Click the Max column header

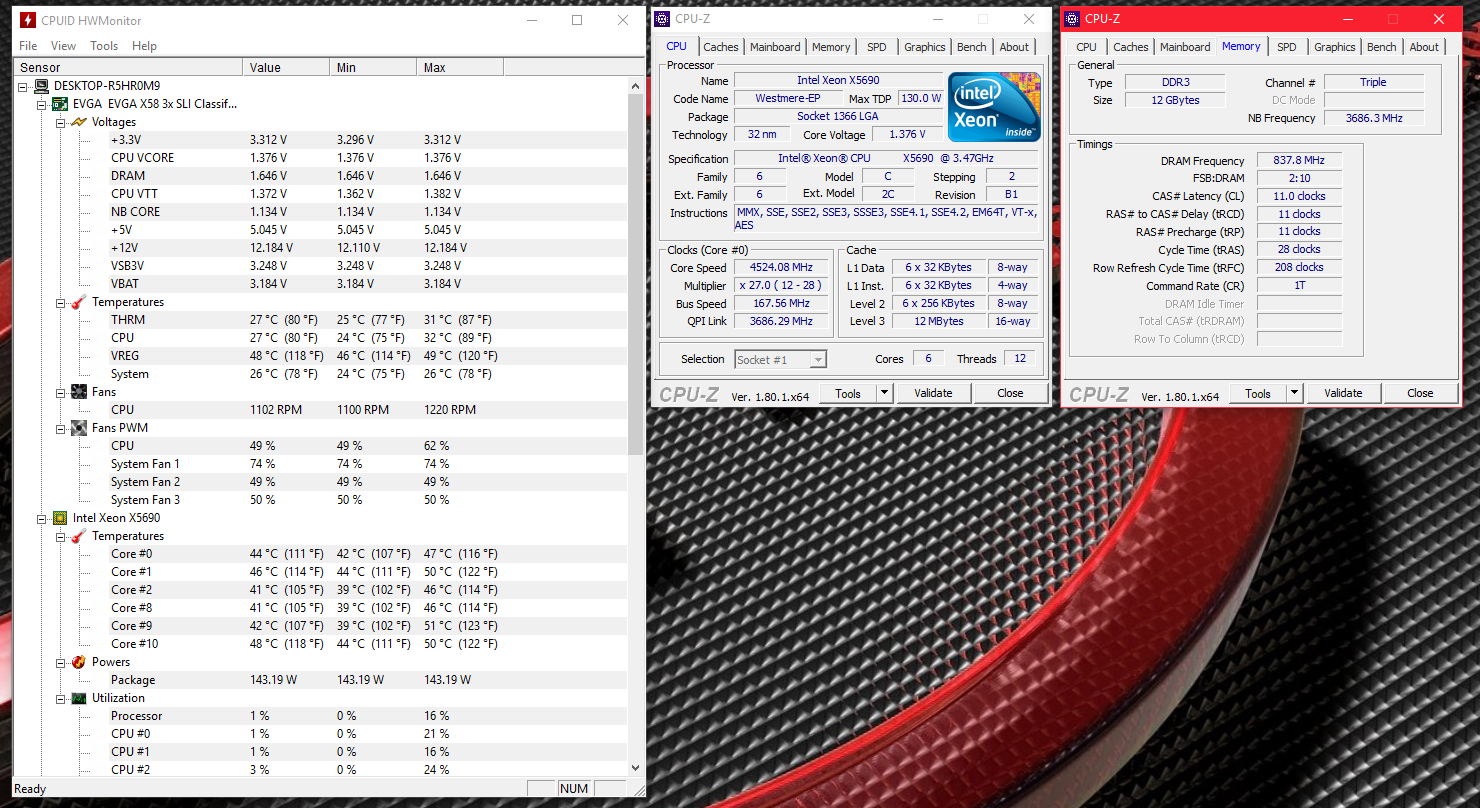[x=460, y=68]
